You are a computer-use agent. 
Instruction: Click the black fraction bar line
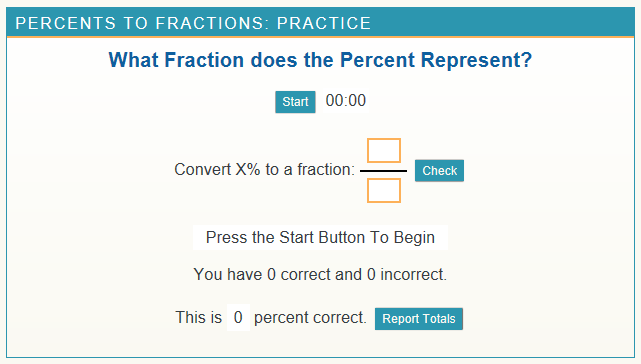click(x=383, y=171)
